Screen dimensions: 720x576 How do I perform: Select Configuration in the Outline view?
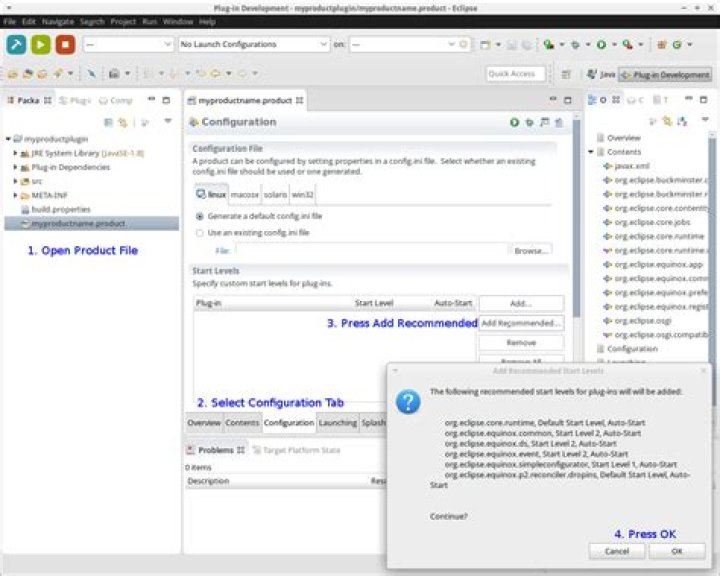pyautogui.click(x=627, y=349)
